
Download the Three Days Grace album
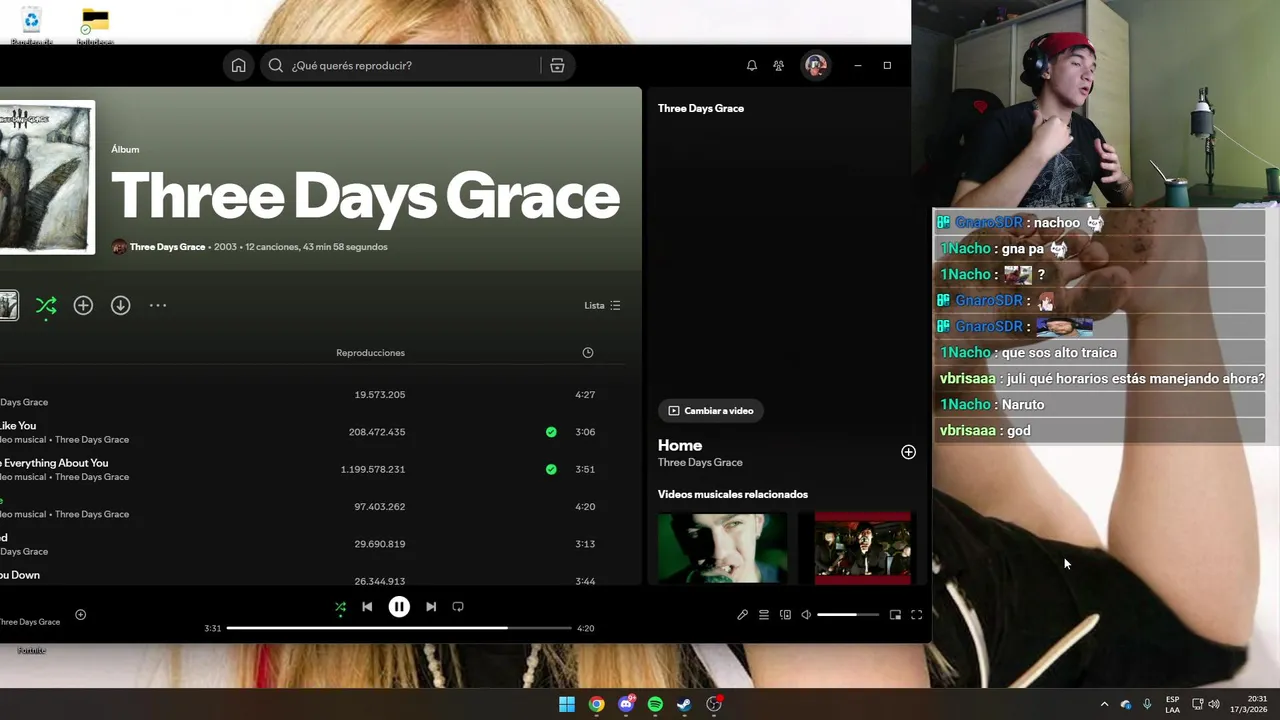pyautogui.click(x=120, y=305)
